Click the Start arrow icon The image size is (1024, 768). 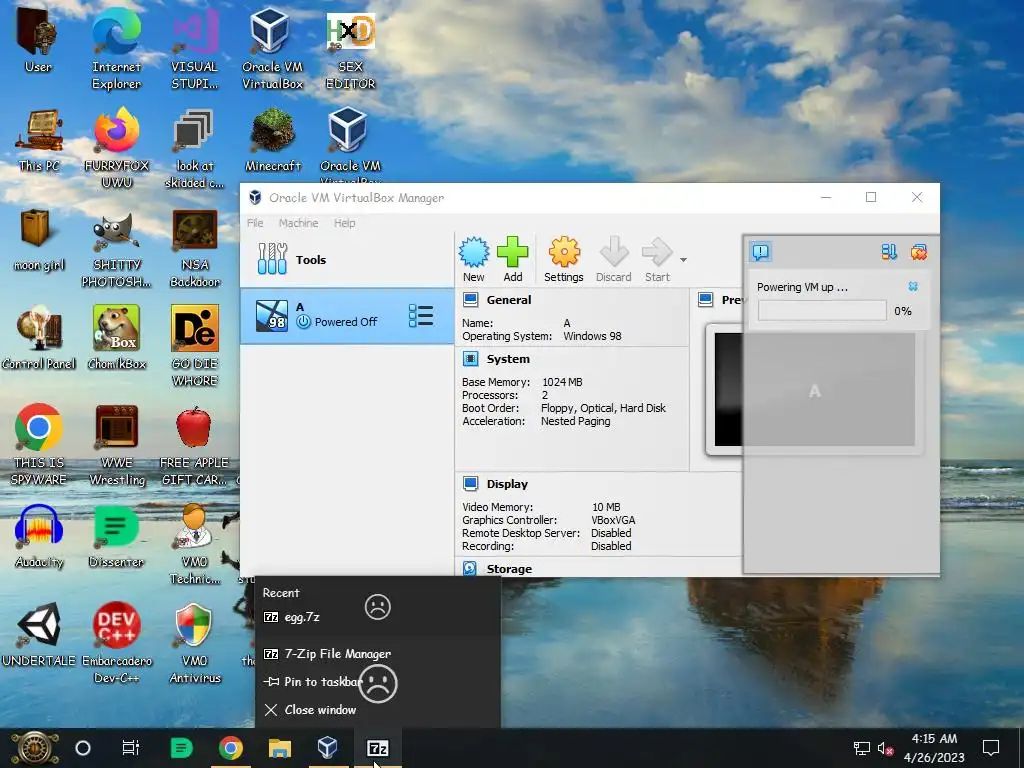657,252
